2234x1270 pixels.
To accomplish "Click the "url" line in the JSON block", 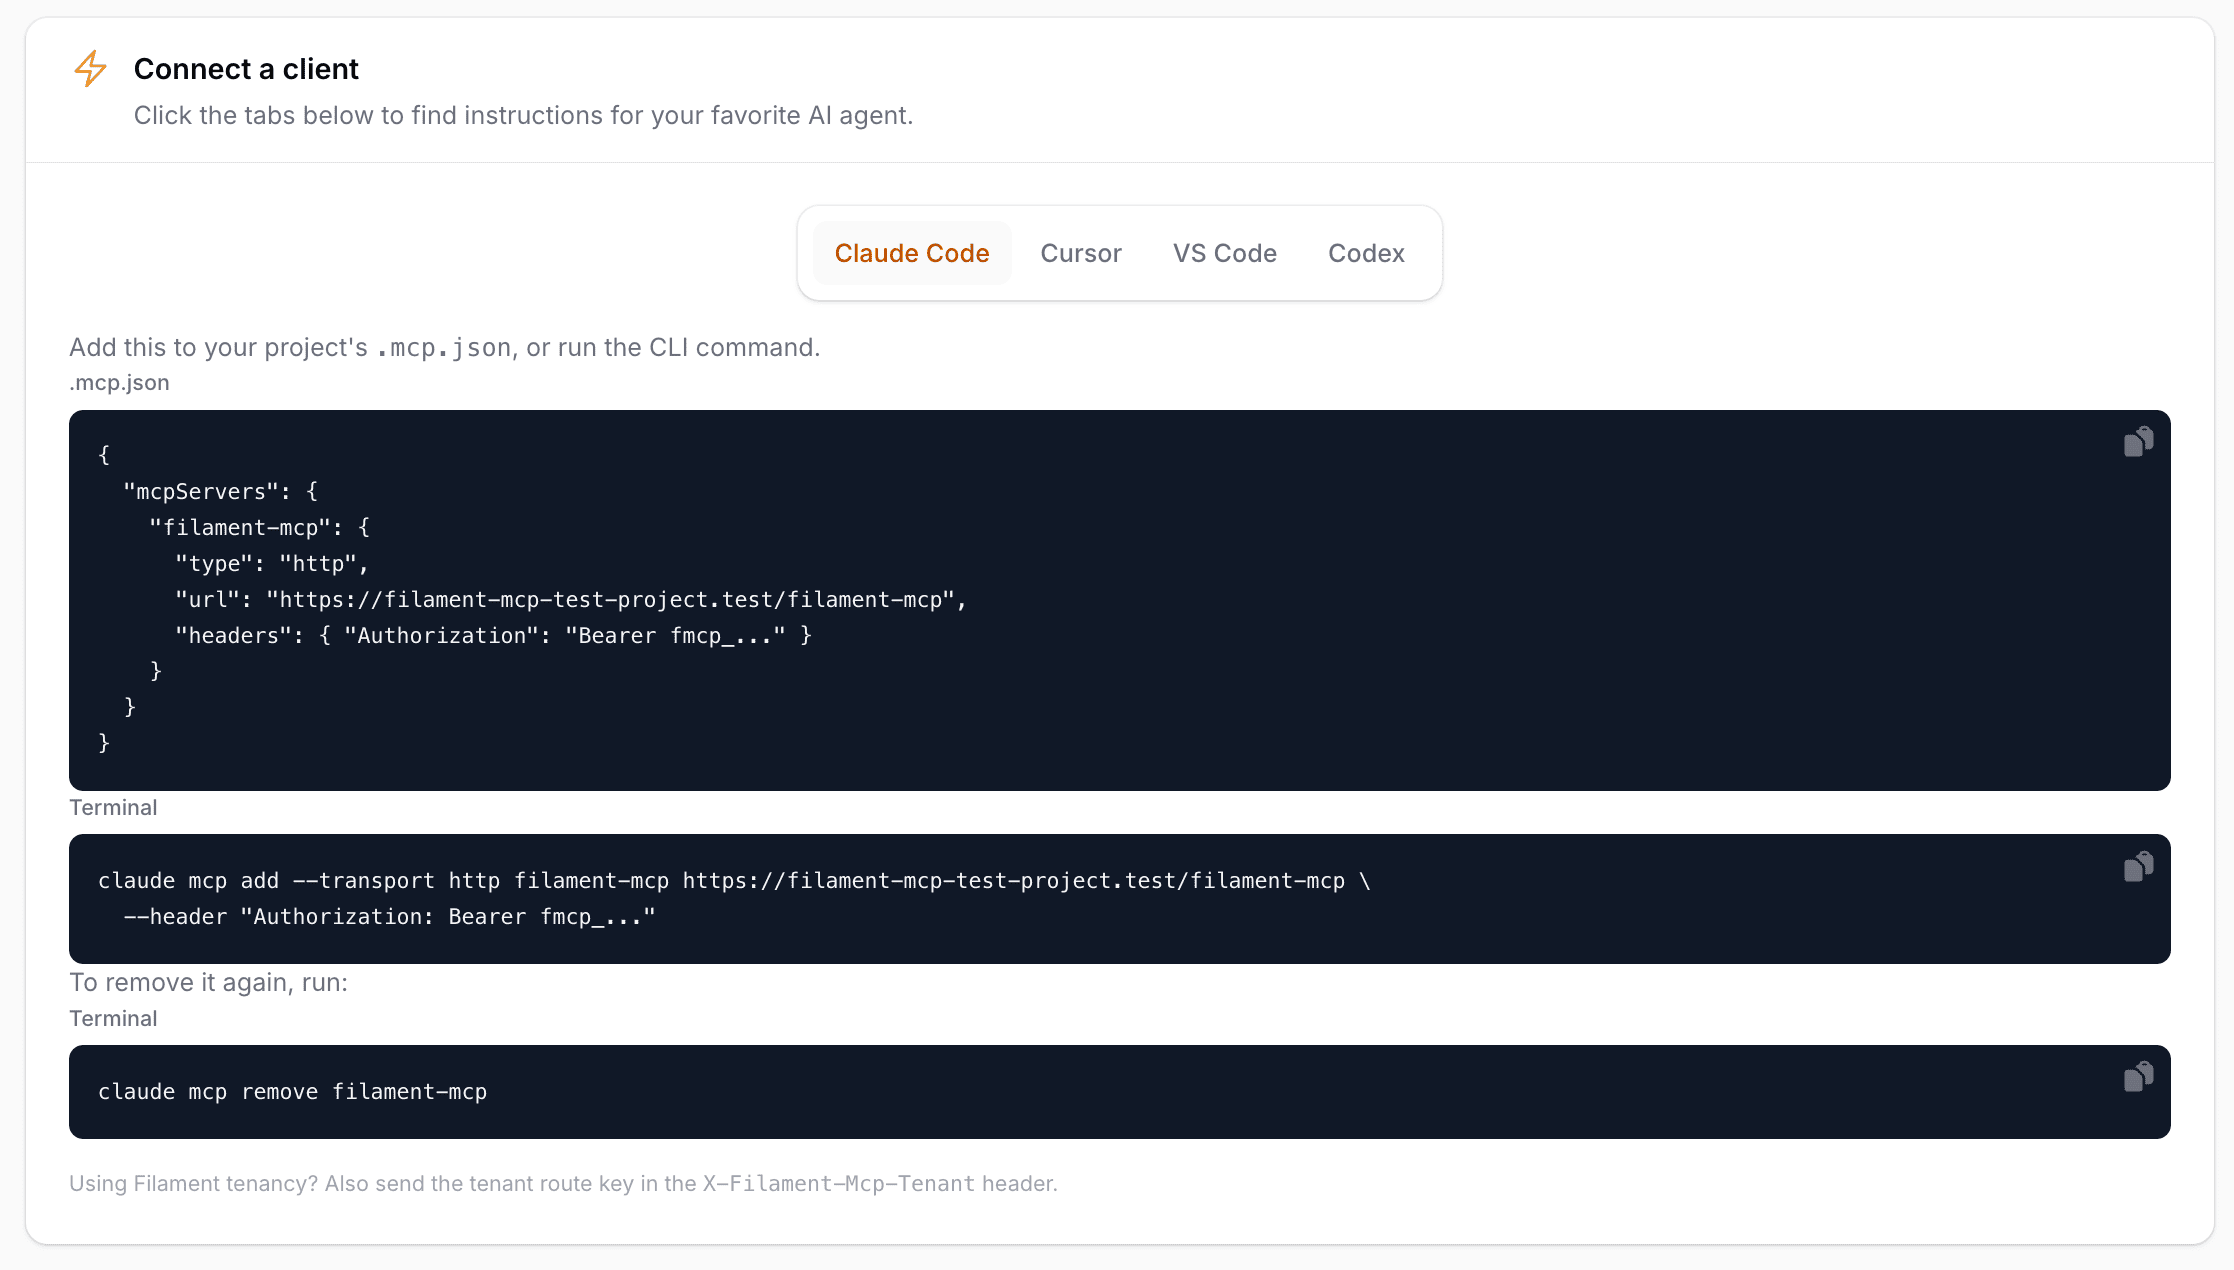I will click(571, 599).
